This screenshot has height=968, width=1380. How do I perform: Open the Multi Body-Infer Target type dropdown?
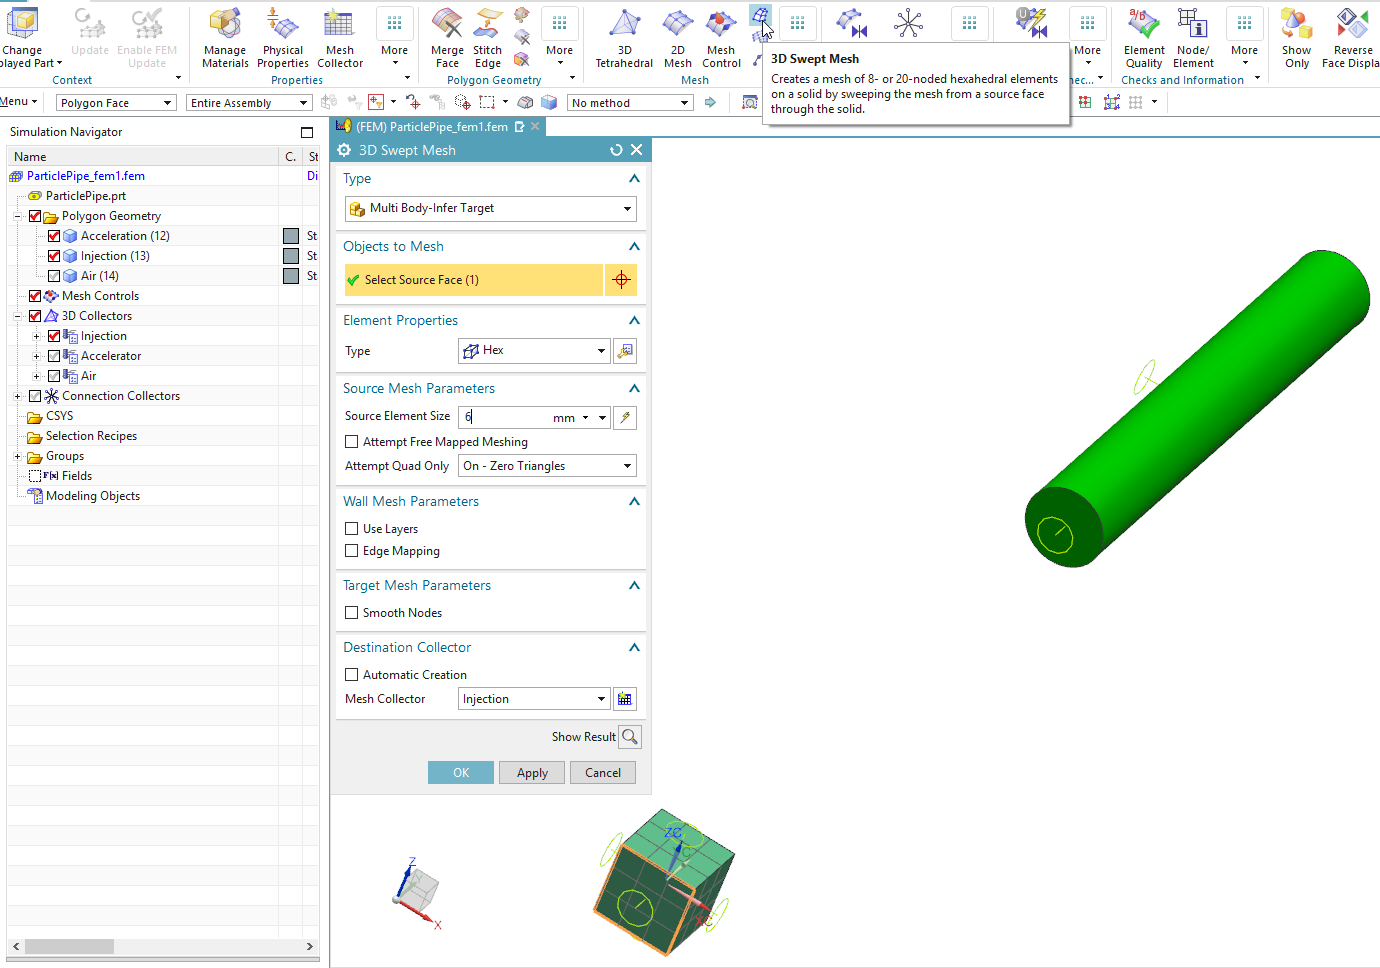point(490,209)
